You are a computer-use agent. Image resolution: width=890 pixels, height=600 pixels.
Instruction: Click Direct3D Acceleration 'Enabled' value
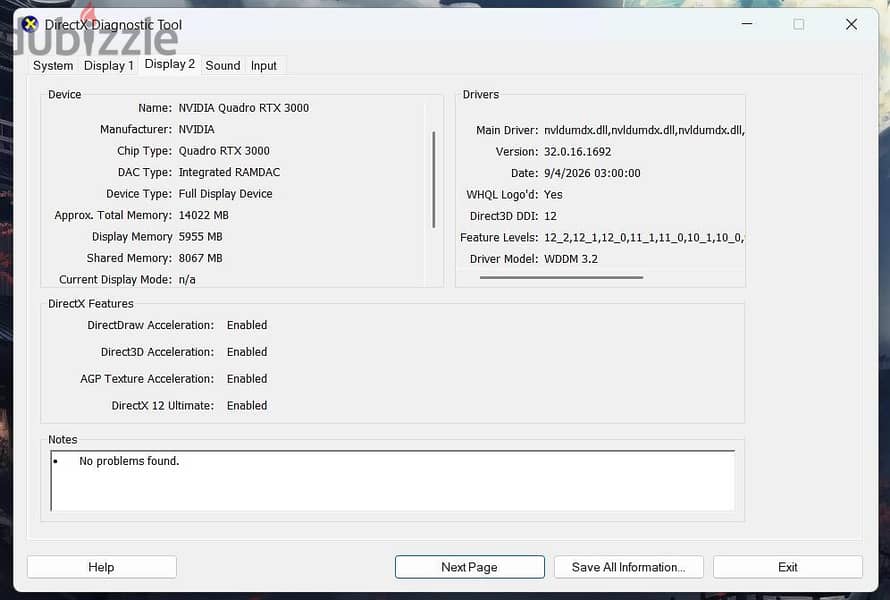coord(247,352)
